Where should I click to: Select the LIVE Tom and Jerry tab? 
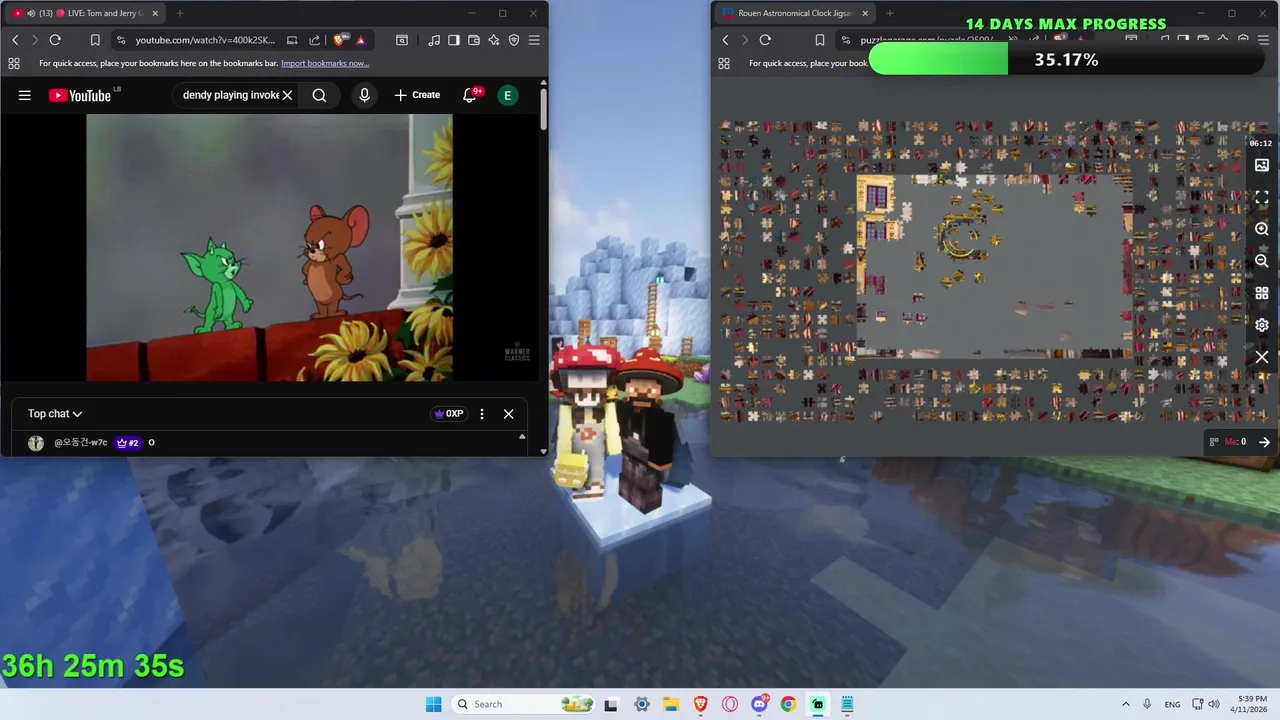coord(86,13)
